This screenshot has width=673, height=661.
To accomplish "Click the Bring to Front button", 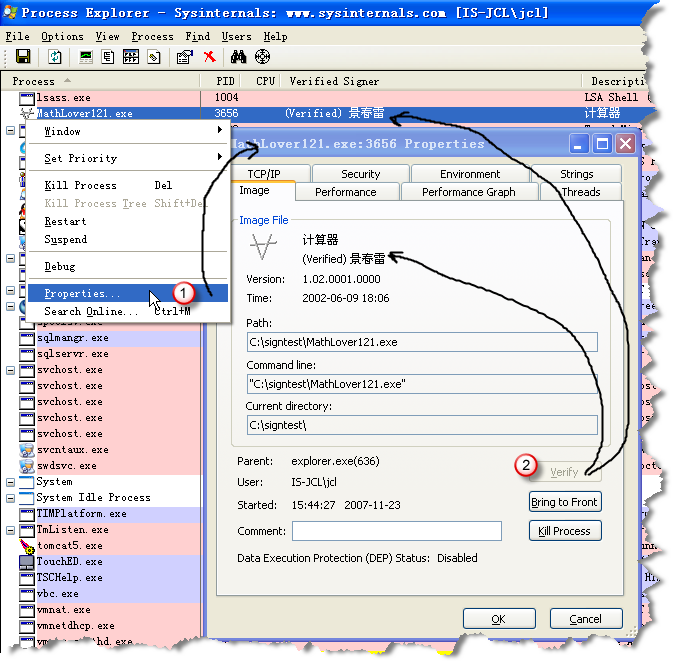I will pyautogui.click(x=565, y=502).
